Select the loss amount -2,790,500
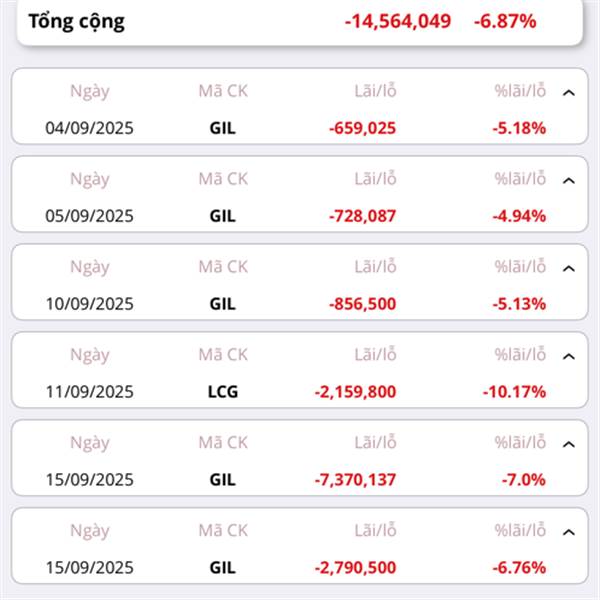600x600 pixels. pyautogui.click(x=355, y=567)
